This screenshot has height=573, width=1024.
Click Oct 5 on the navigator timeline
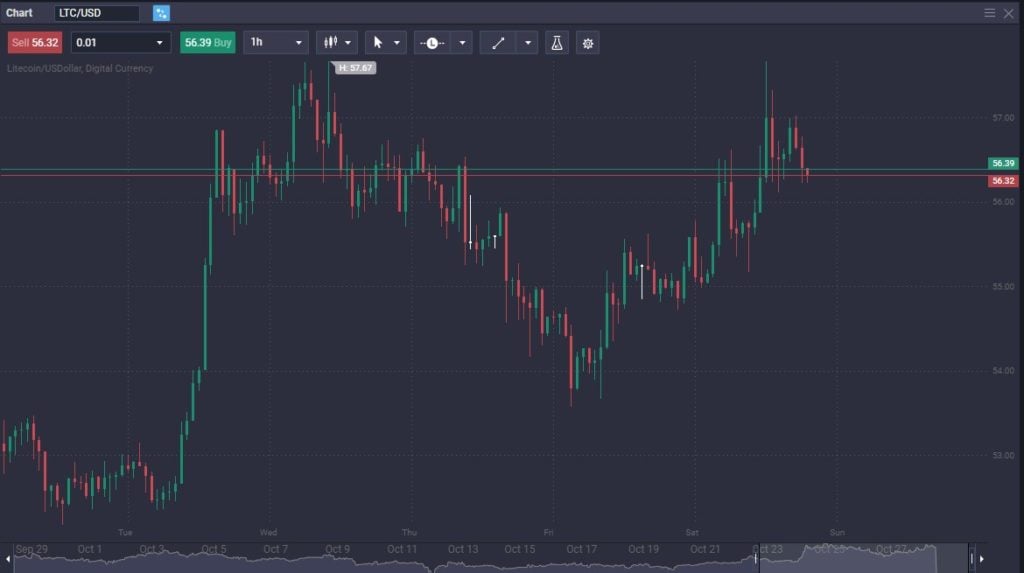click(214, 549)
